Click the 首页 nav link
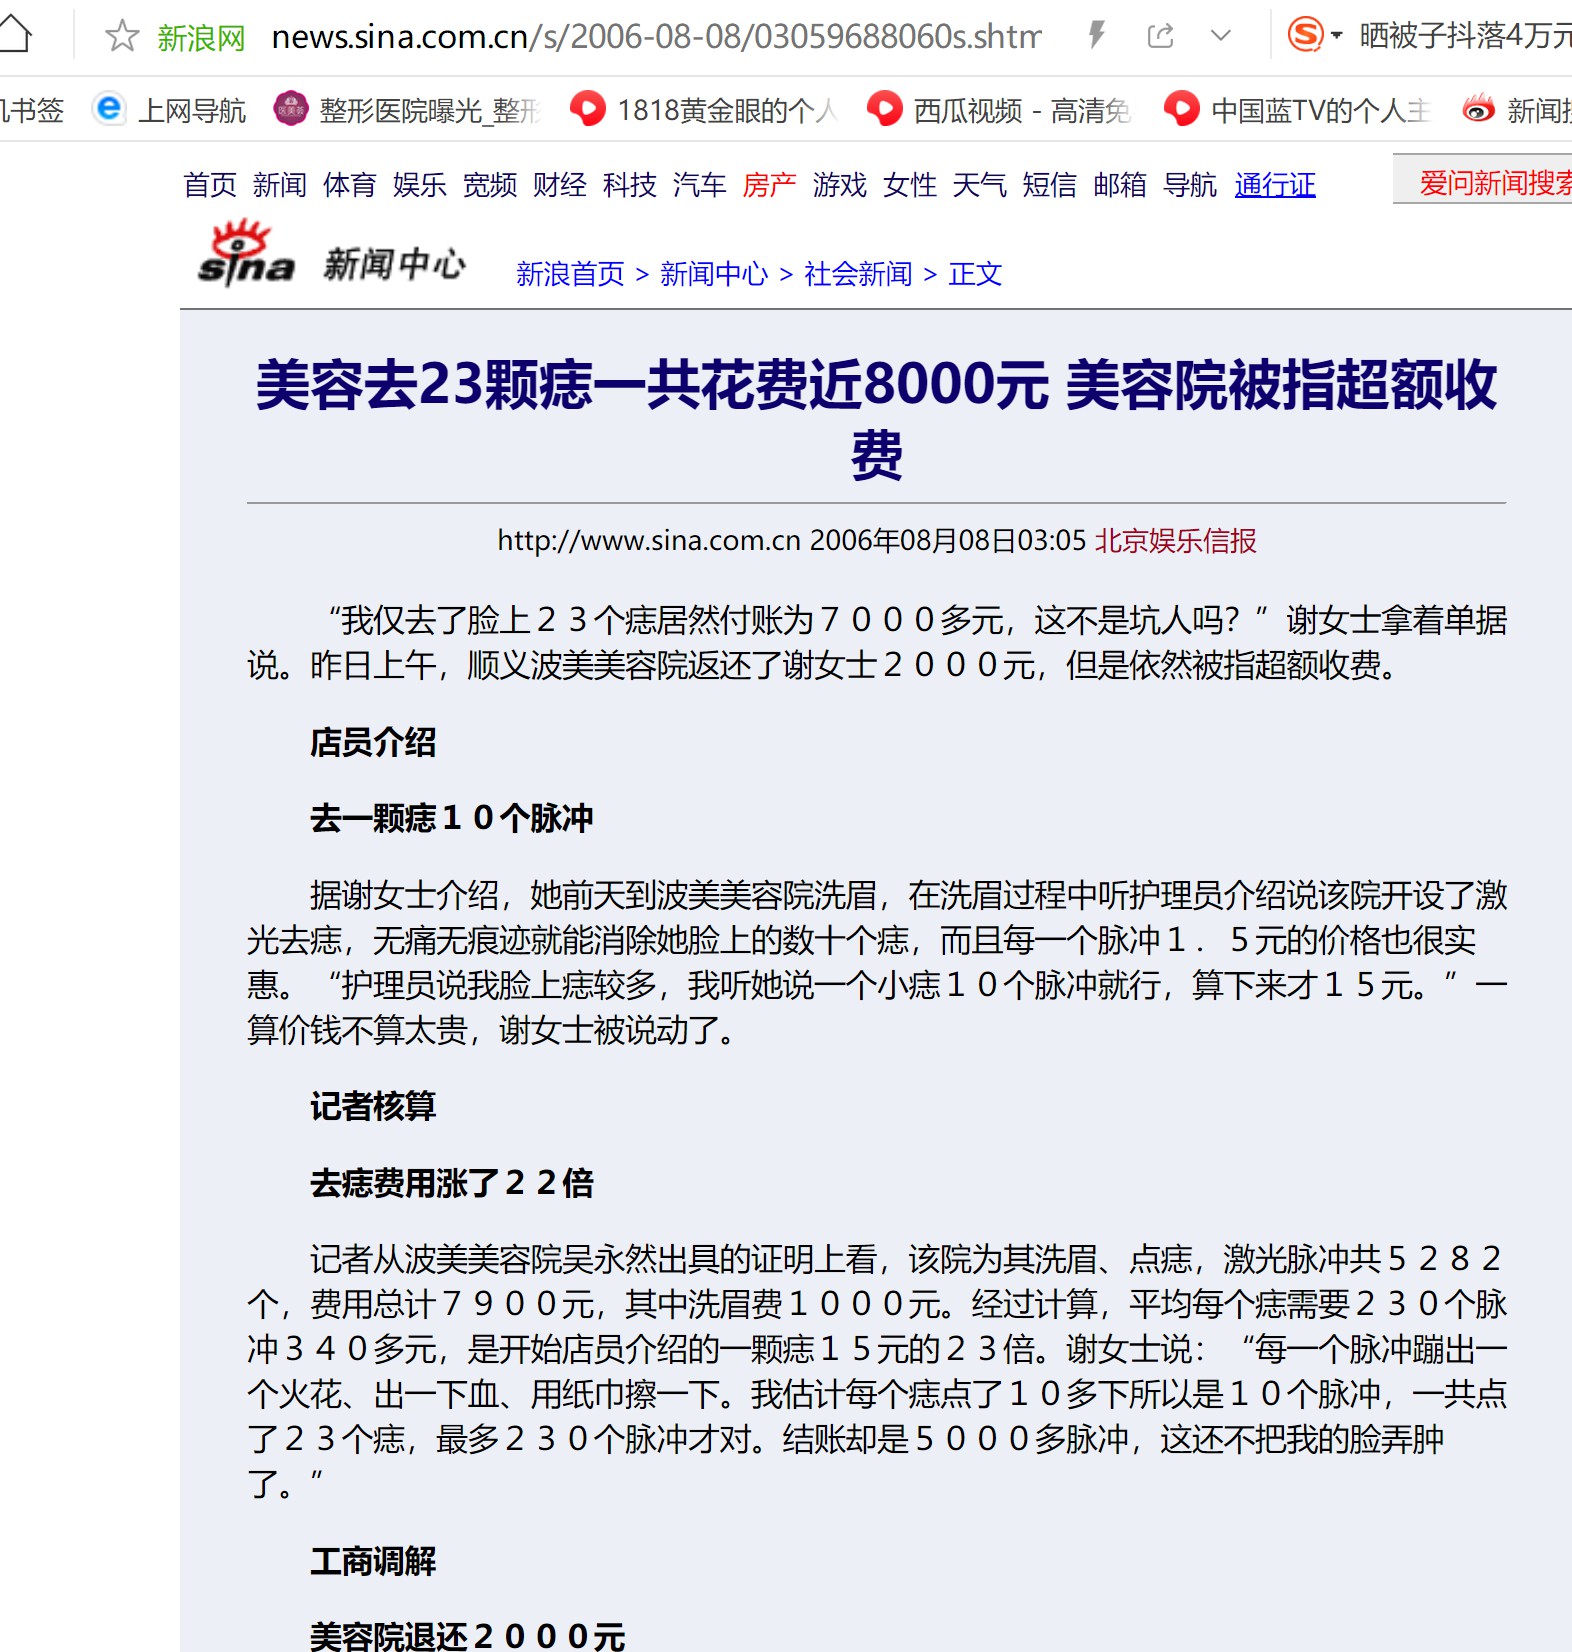The width and height of the screenshot is (1572, 1652). (210, 185)
